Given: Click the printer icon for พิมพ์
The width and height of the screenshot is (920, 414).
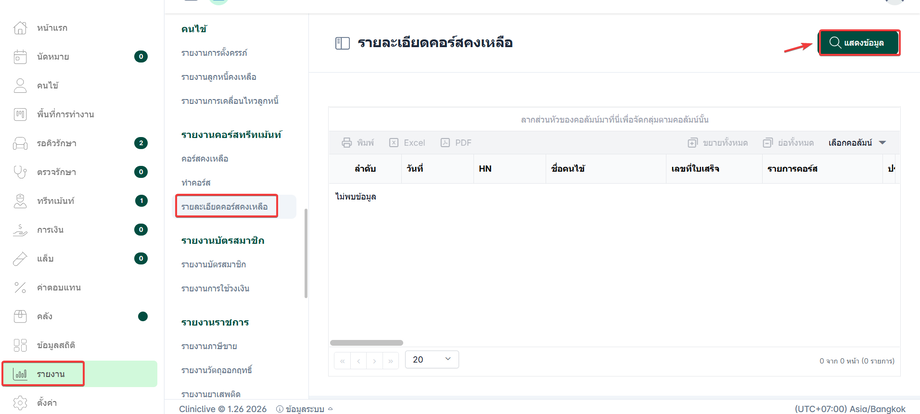Looking at the screenshot, I should 347,142.
